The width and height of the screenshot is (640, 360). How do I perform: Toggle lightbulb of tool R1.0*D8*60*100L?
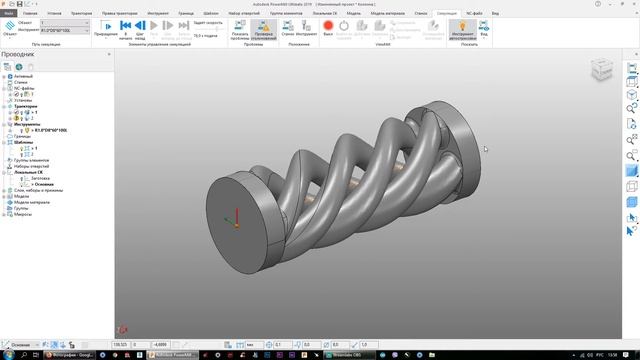[x=22, y=130]
